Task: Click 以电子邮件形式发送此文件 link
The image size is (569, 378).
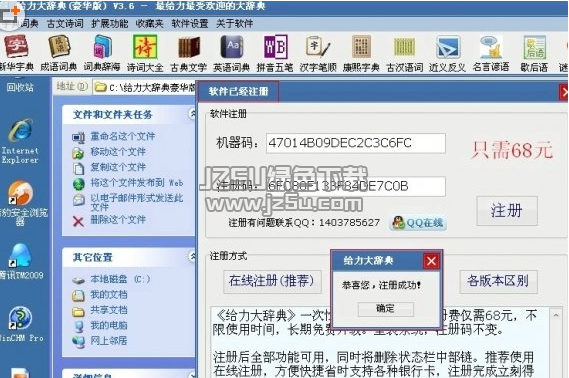Action: [136, 202]
